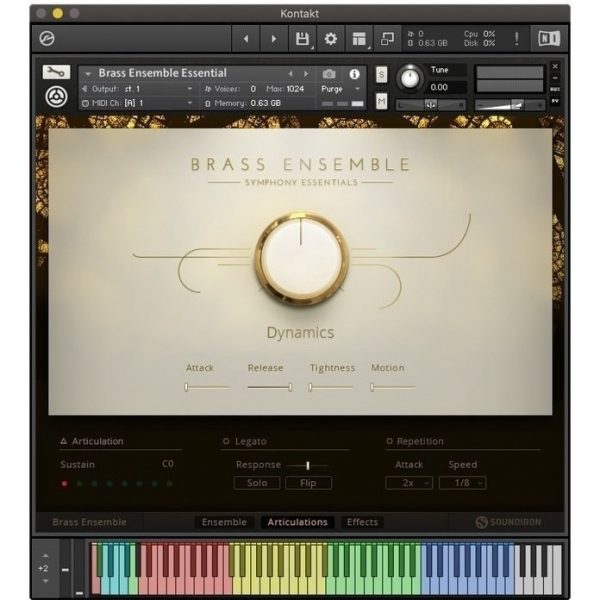600x600 pixels.
Task: Click the NI logo icon
Action: 549,38
